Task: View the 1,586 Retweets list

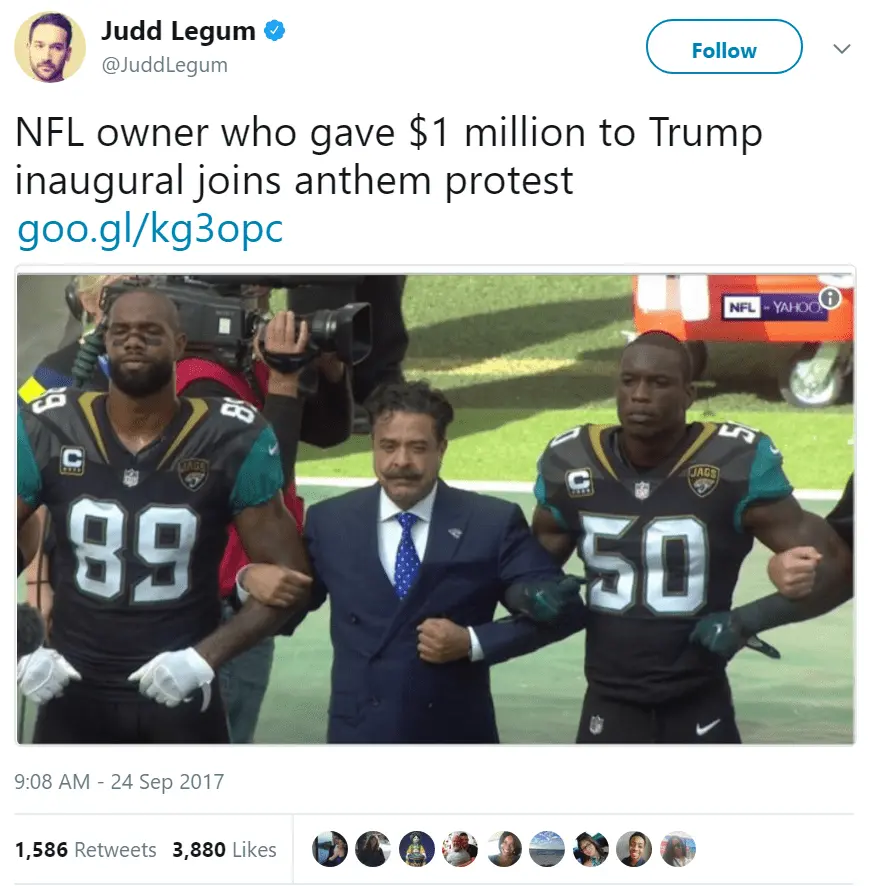Action: [85, 849]
